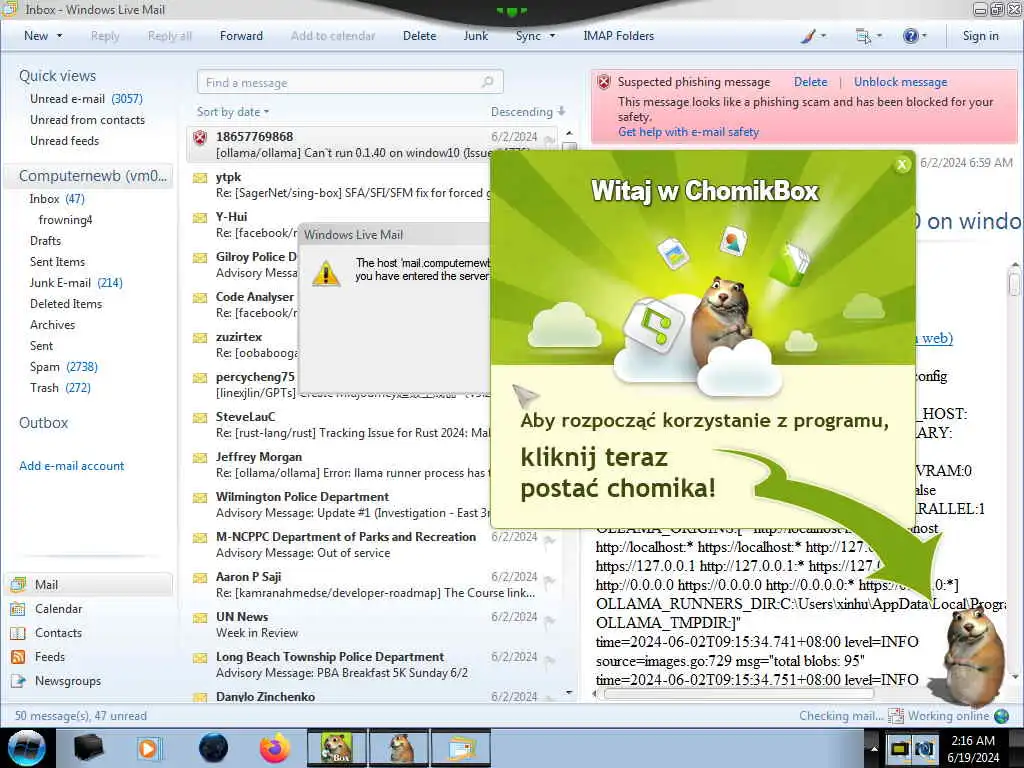Image resolution: width=1024 pixels, height=768 pixels.
Task: Open the frowning4 subfolder
Action: (x=65, y=219)
